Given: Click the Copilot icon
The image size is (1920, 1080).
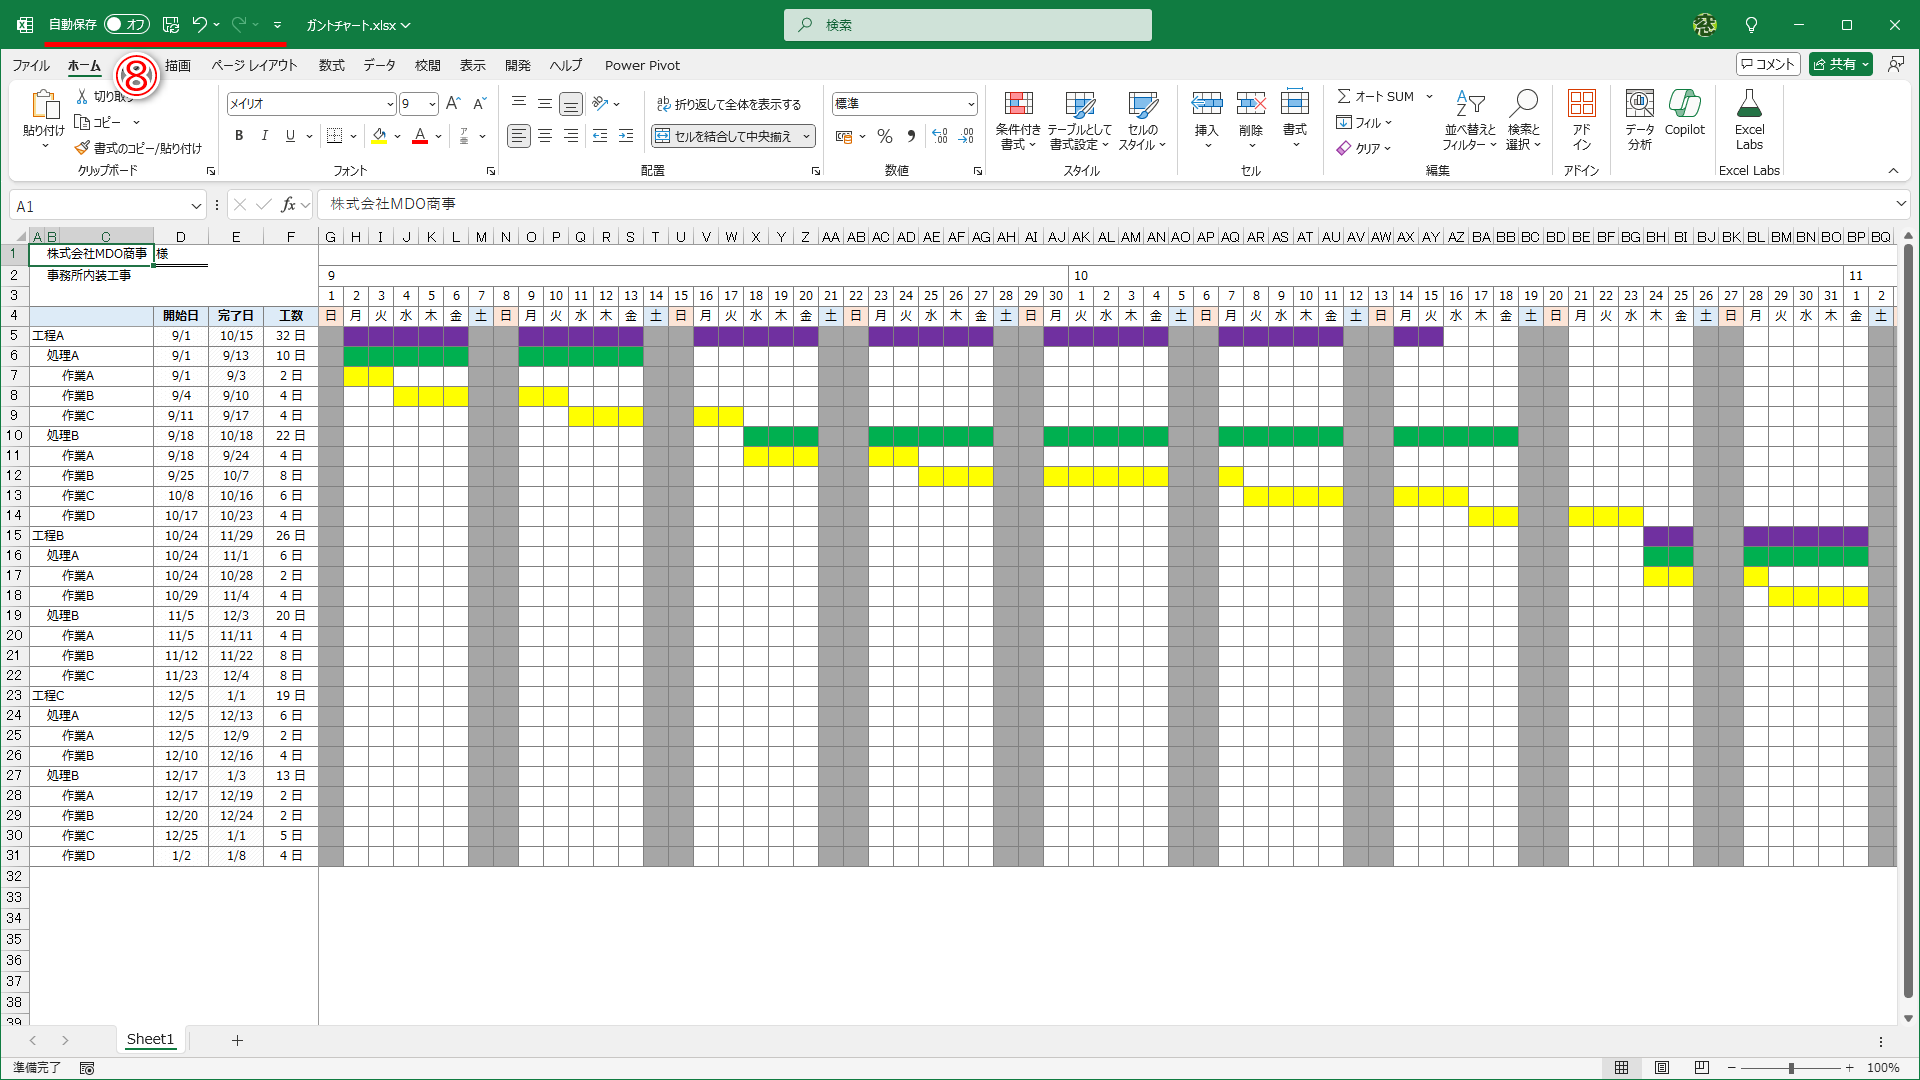Looking at the screenshot, I should click(1684, 105).
